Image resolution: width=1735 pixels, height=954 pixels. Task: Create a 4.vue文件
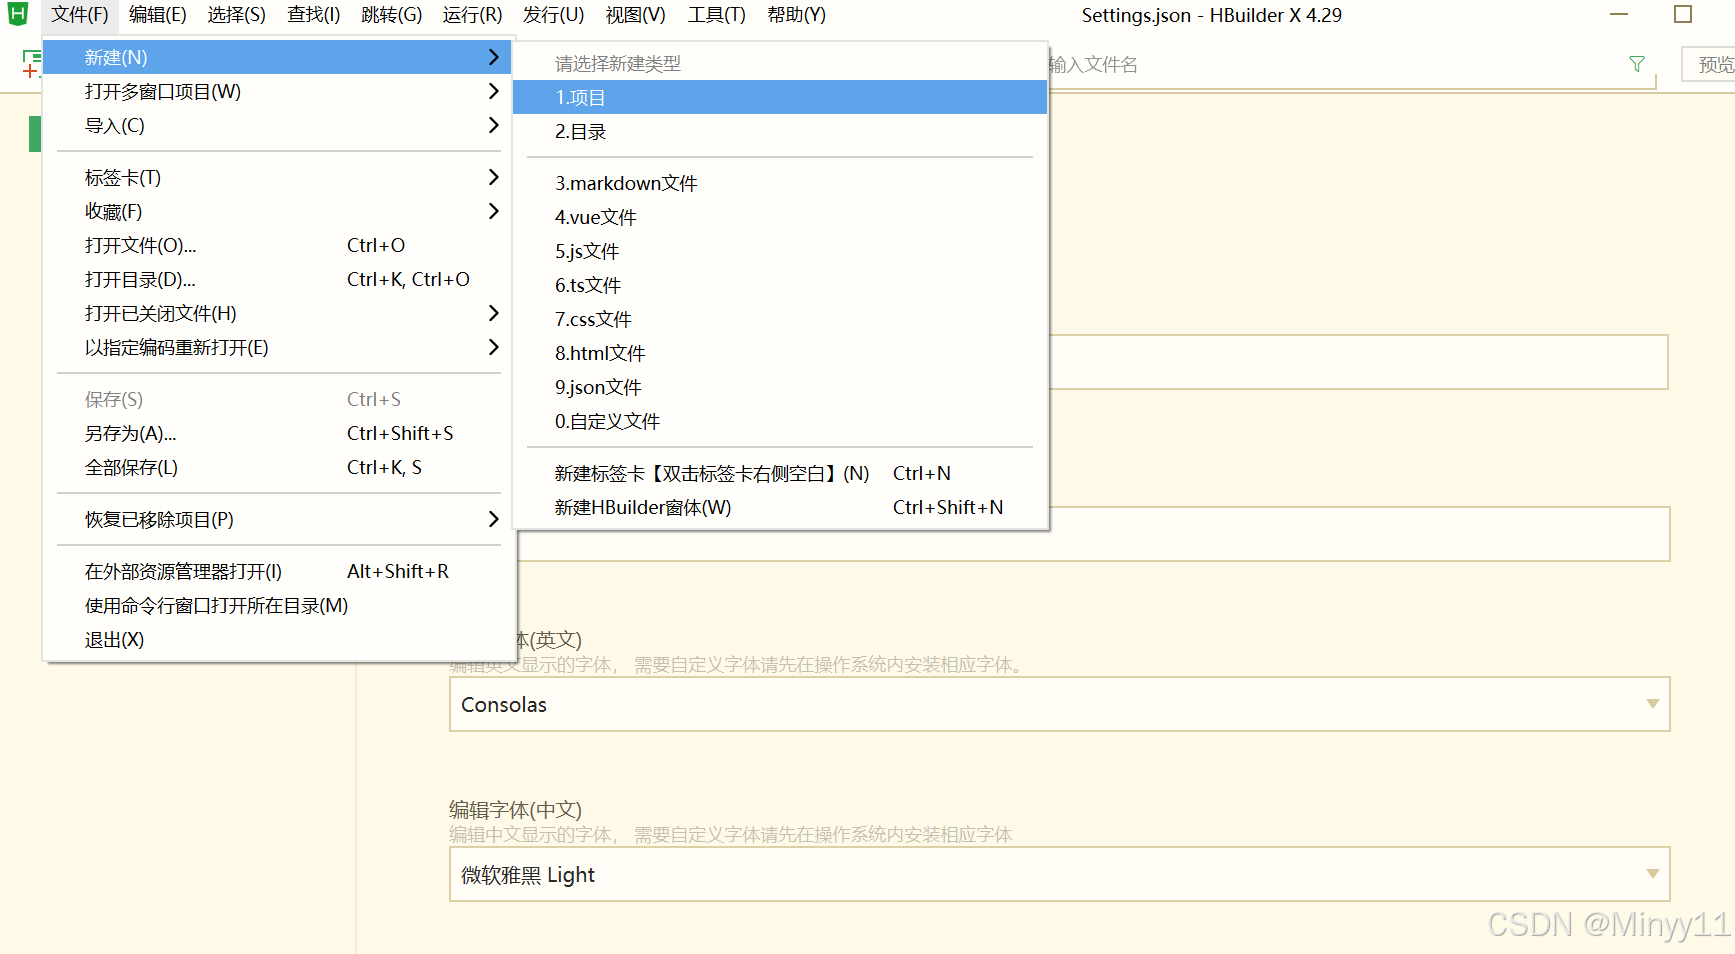coord(780,218)
